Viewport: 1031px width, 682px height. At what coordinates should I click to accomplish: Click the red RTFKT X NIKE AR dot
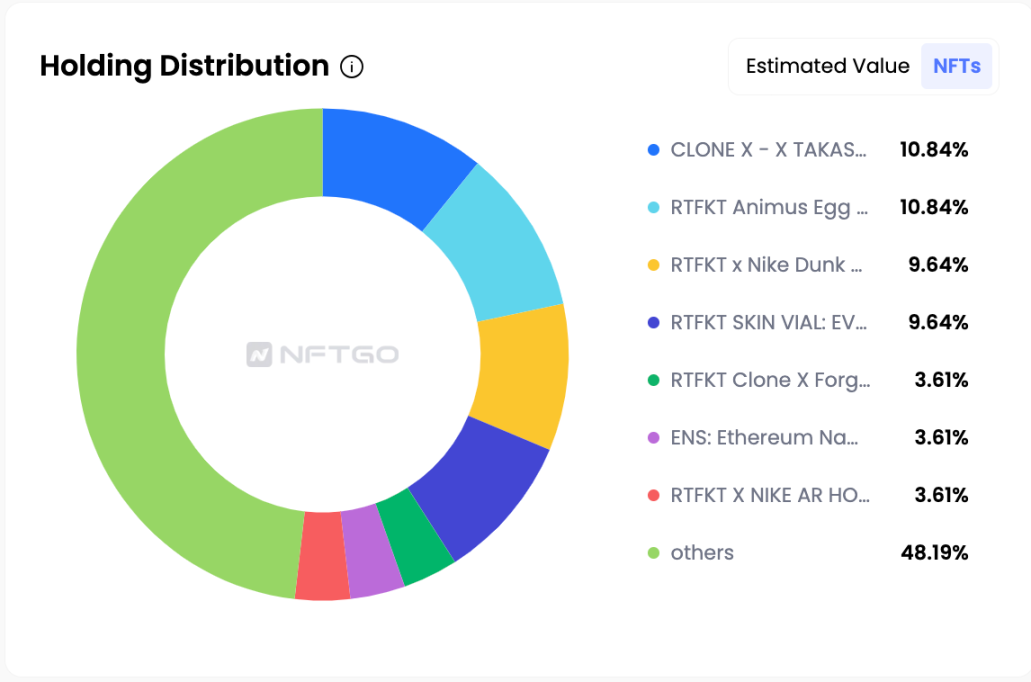[x=654, y=495]
